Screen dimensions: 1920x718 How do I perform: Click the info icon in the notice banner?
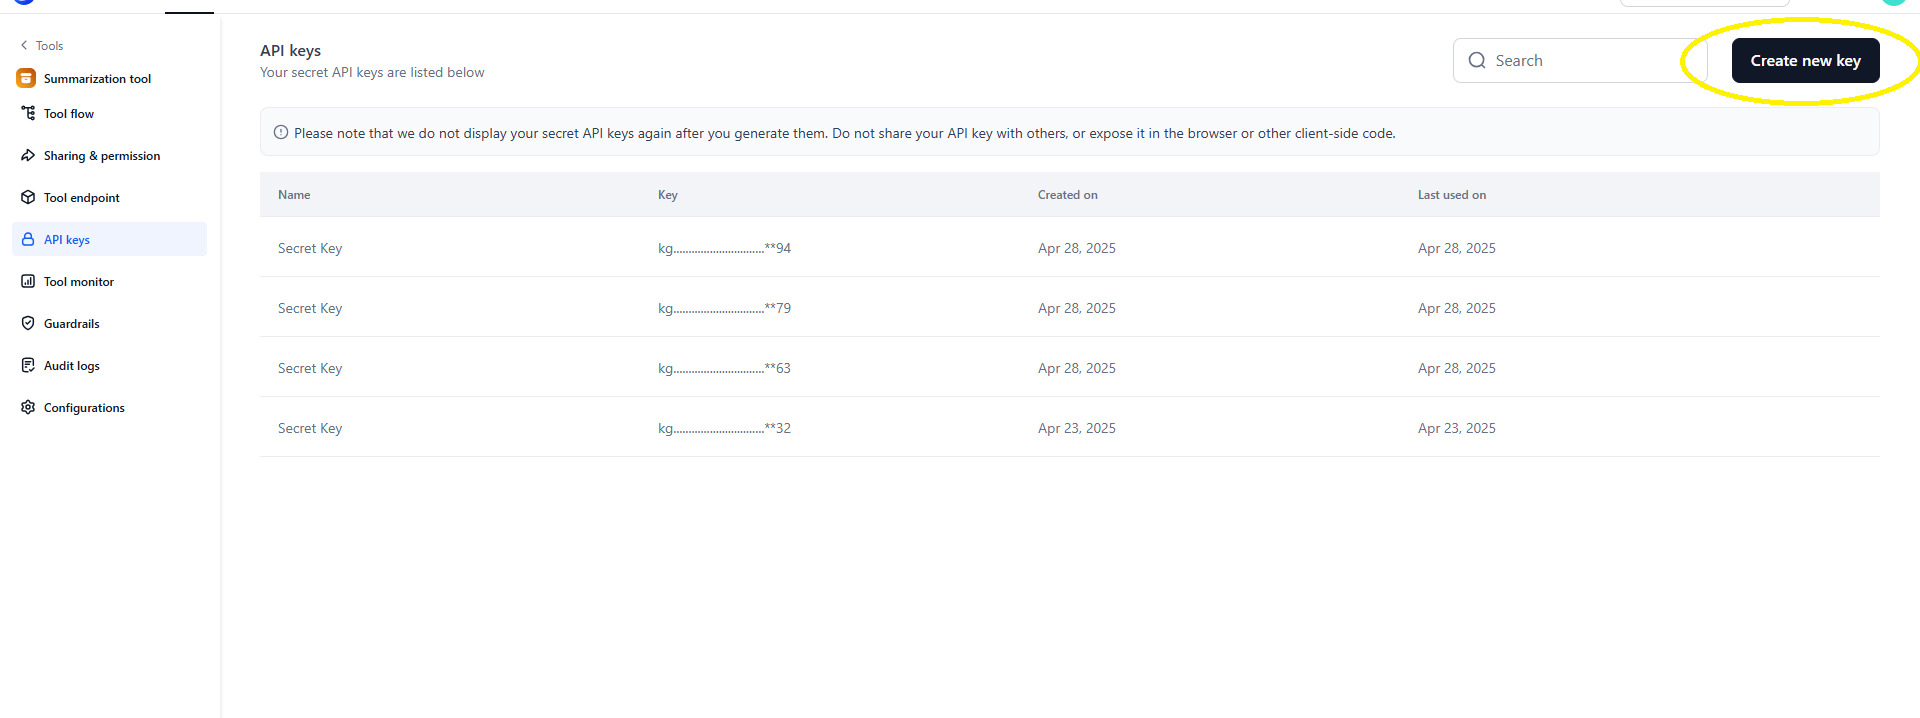click(281, 132)
